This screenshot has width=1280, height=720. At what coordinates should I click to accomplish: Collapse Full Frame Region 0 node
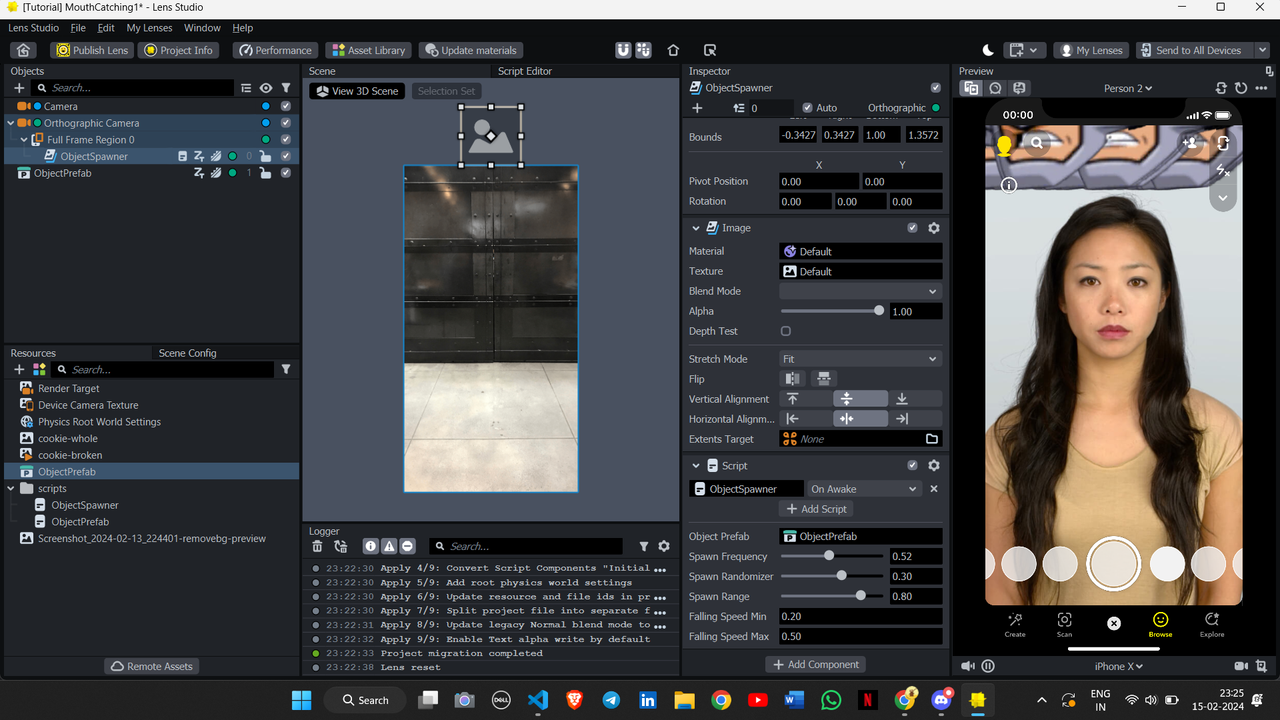24,140
